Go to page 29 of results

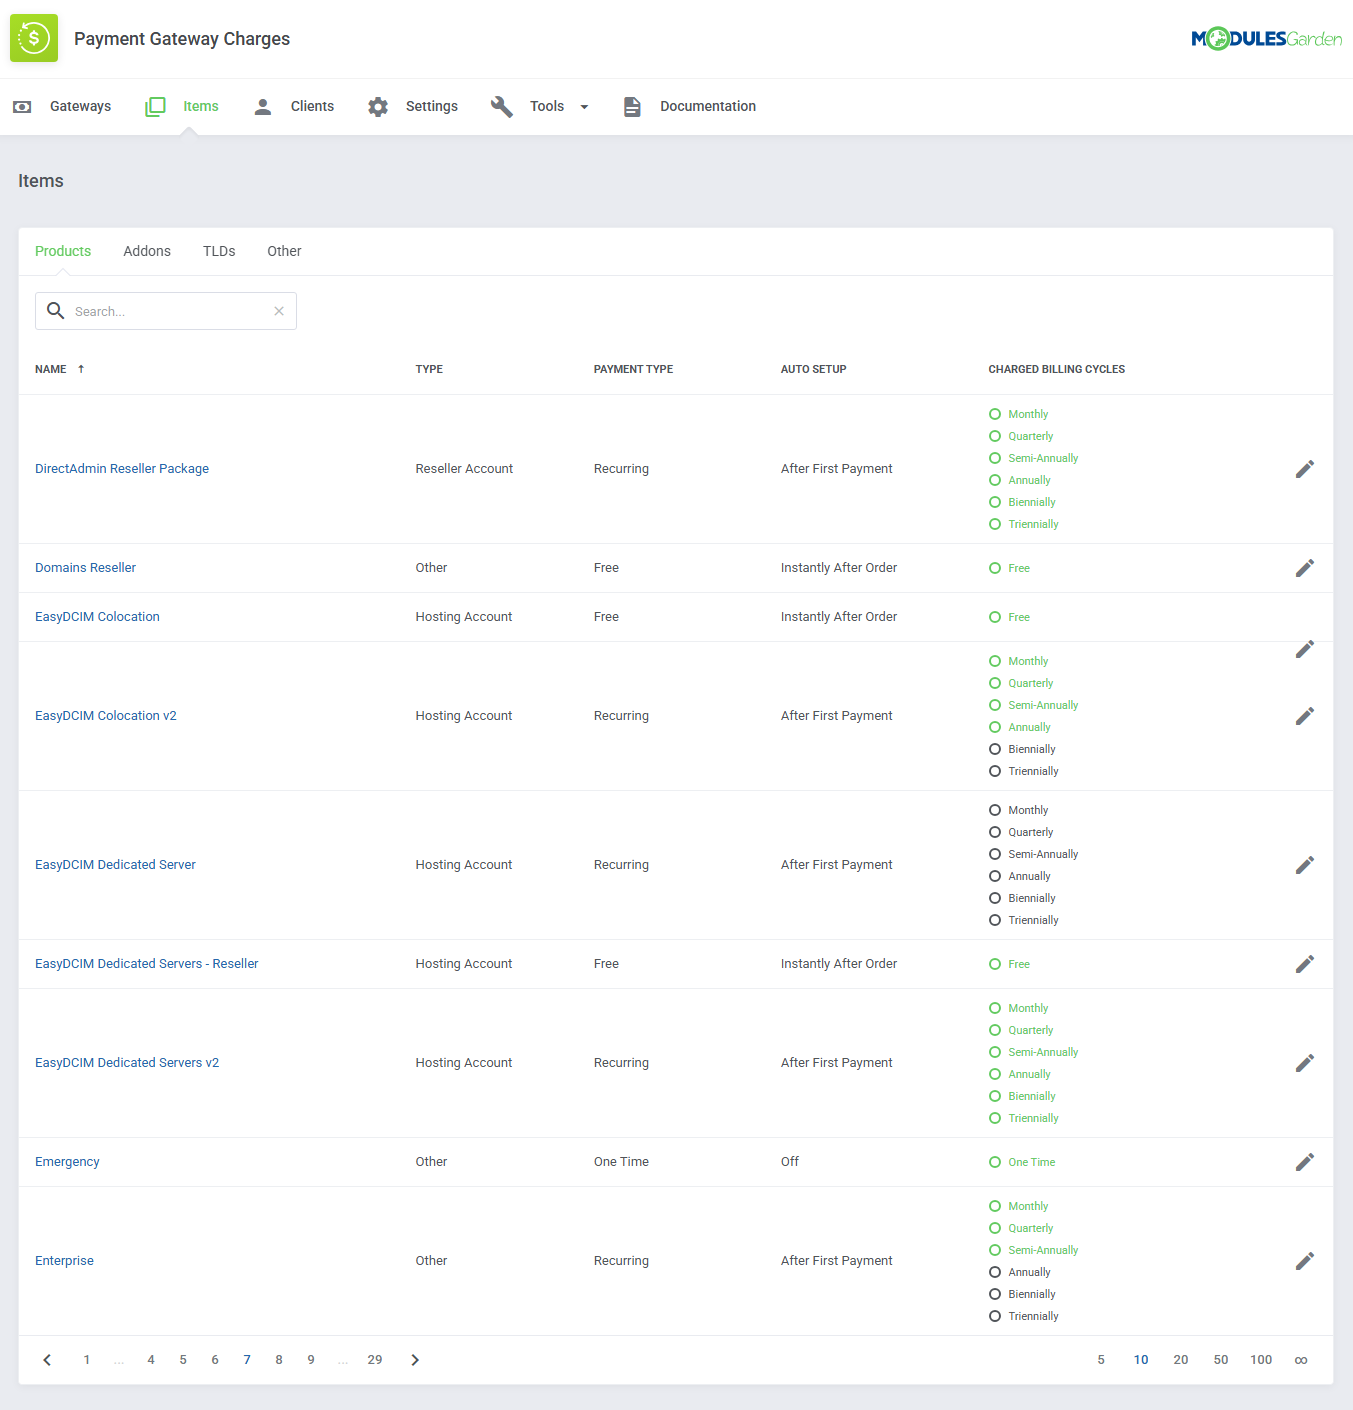click(375, 1360)
